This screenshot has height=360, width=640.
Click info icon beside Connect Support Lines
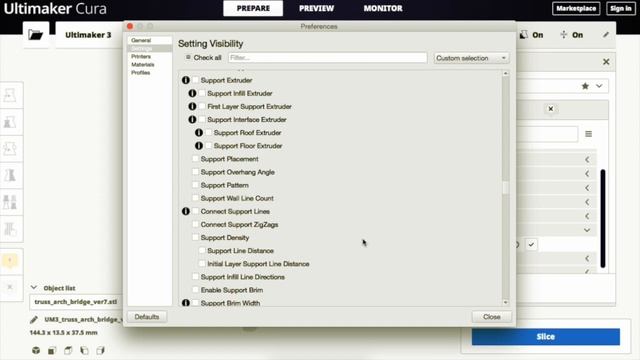[186, 211]
